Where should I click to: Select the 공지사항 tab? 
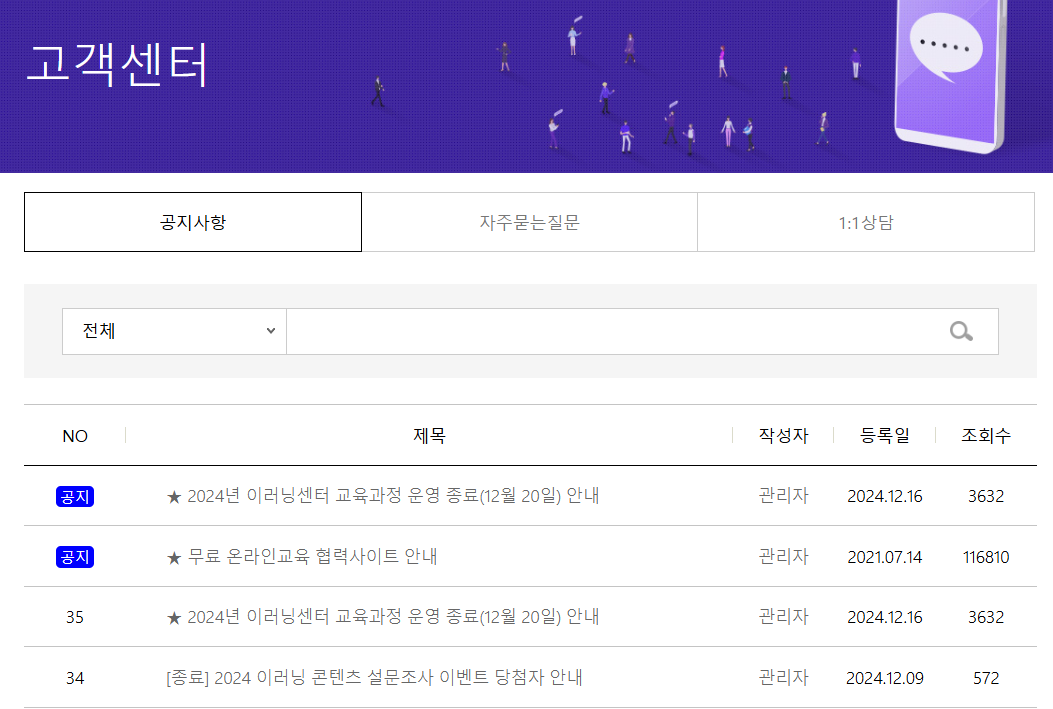coord(192,221)
